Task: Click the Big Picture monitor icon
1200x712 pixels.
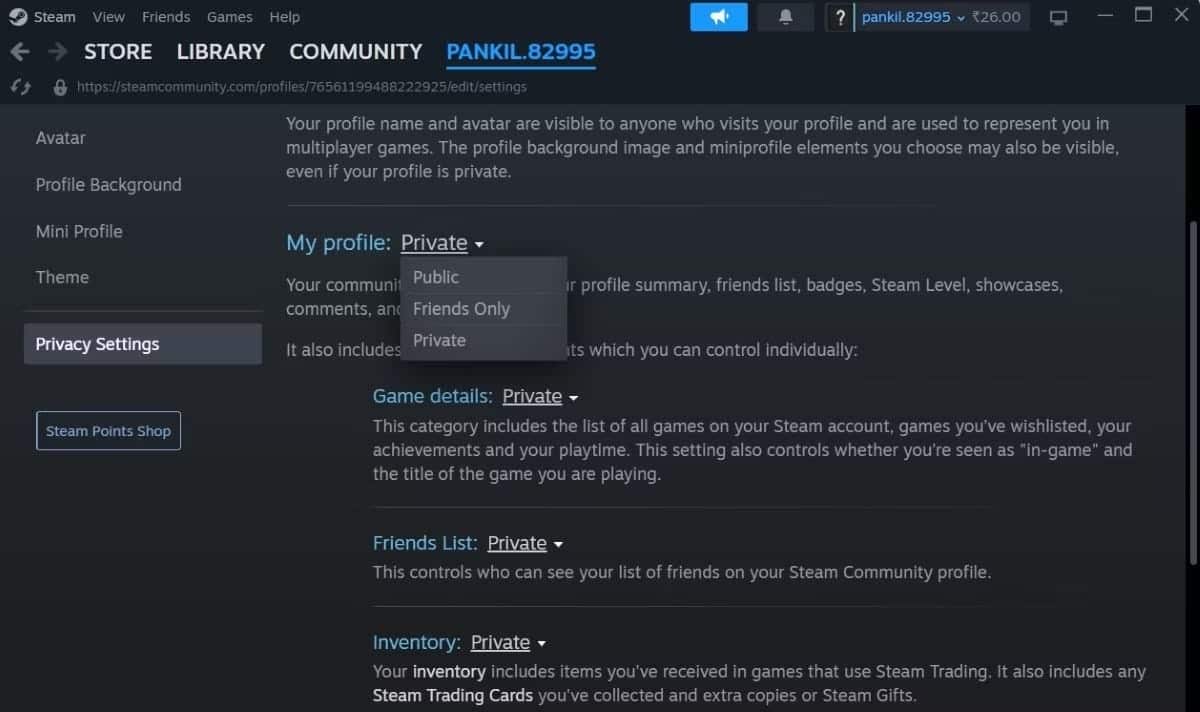Action: pyautogui.click(x=1058, y=18)
